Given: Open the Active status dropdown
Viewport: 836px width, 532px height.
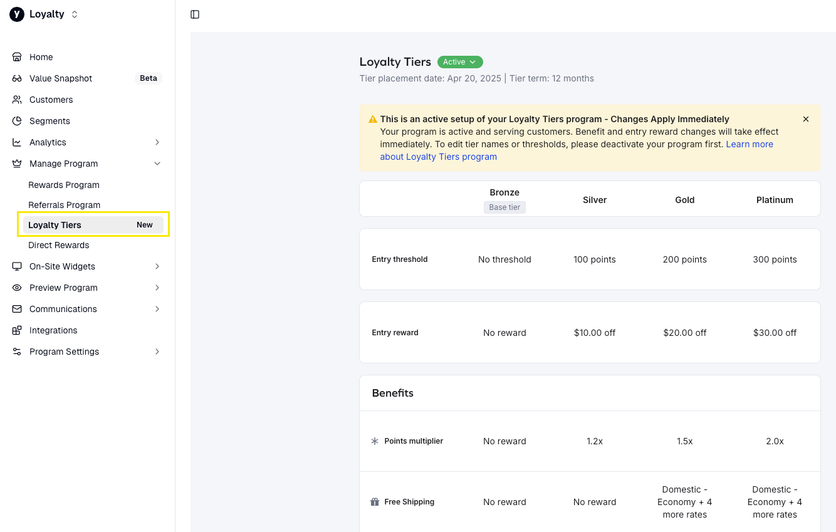Looking at the screenshot, I should tap(460, 62).
